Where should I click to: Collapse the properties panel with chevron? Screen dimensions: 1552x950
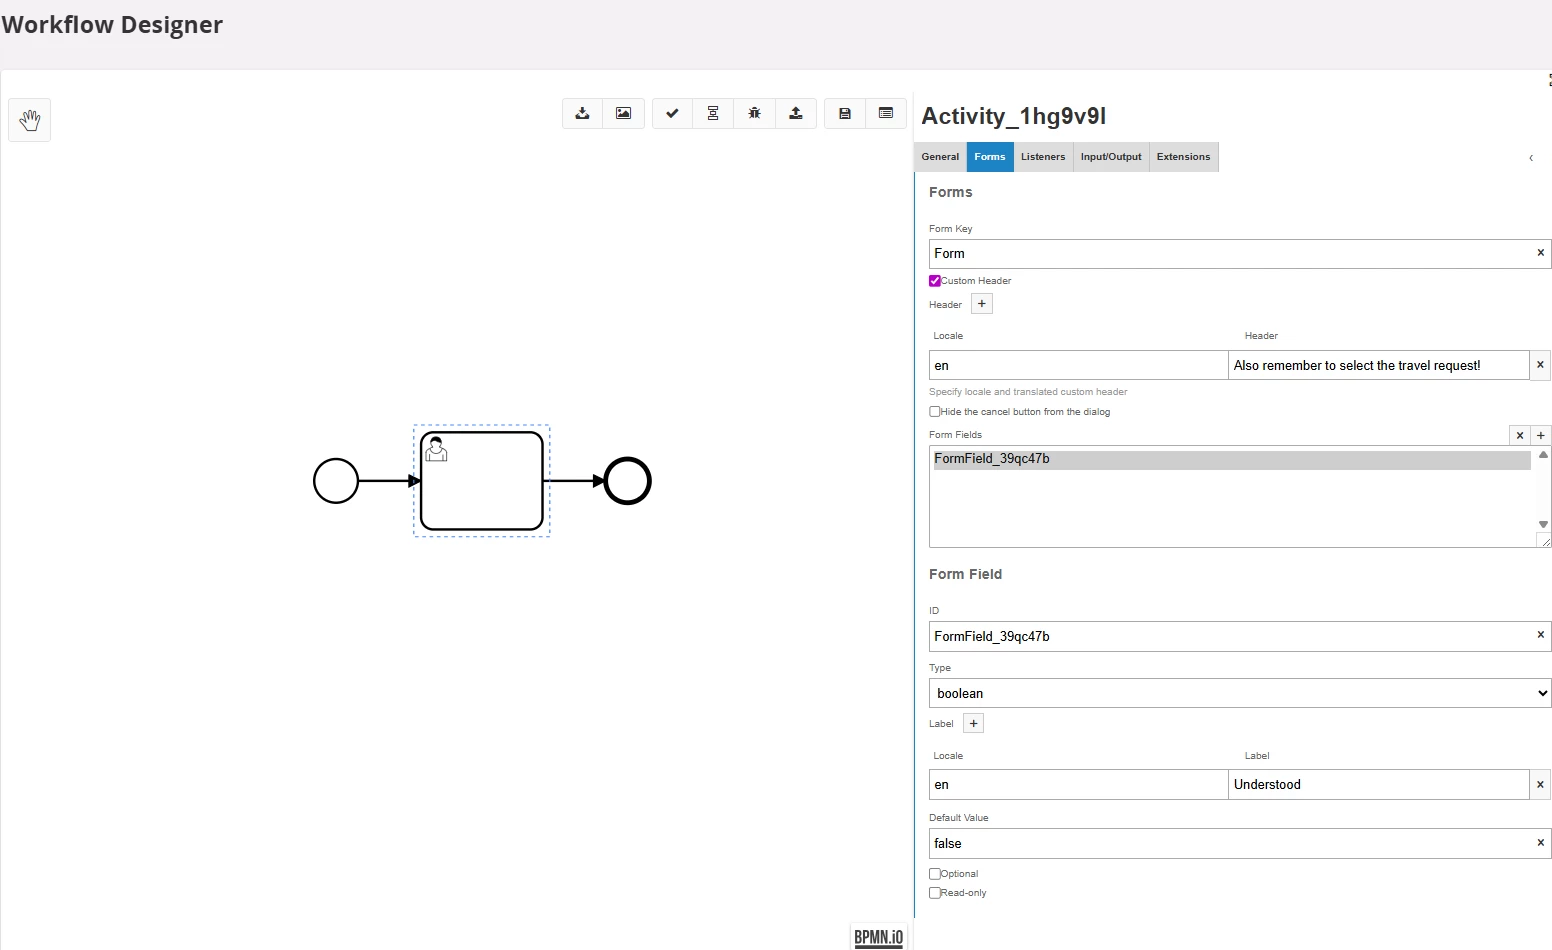(1531, 158)
